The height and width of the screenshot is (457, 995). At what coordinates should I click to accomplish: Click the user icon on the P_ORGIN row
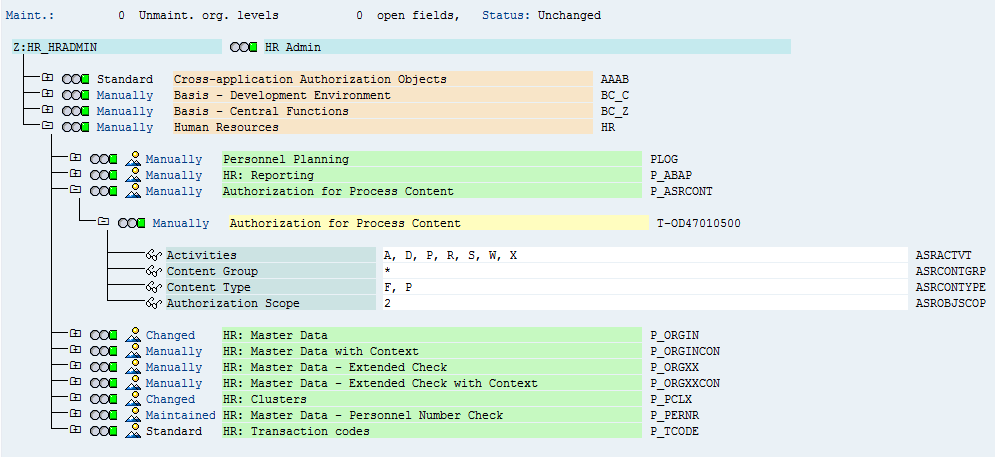click(x=133, y=334)
